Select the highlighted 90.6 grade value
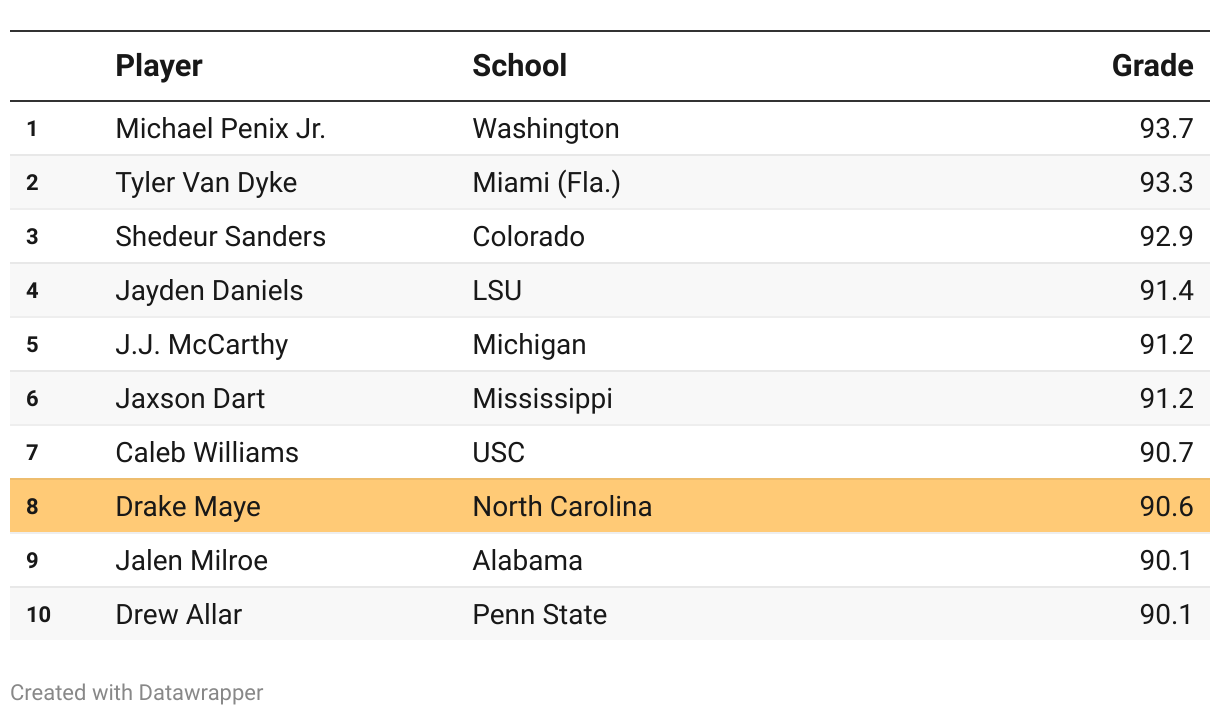Screen dimensions: 1220x716 coord(1166,507)
